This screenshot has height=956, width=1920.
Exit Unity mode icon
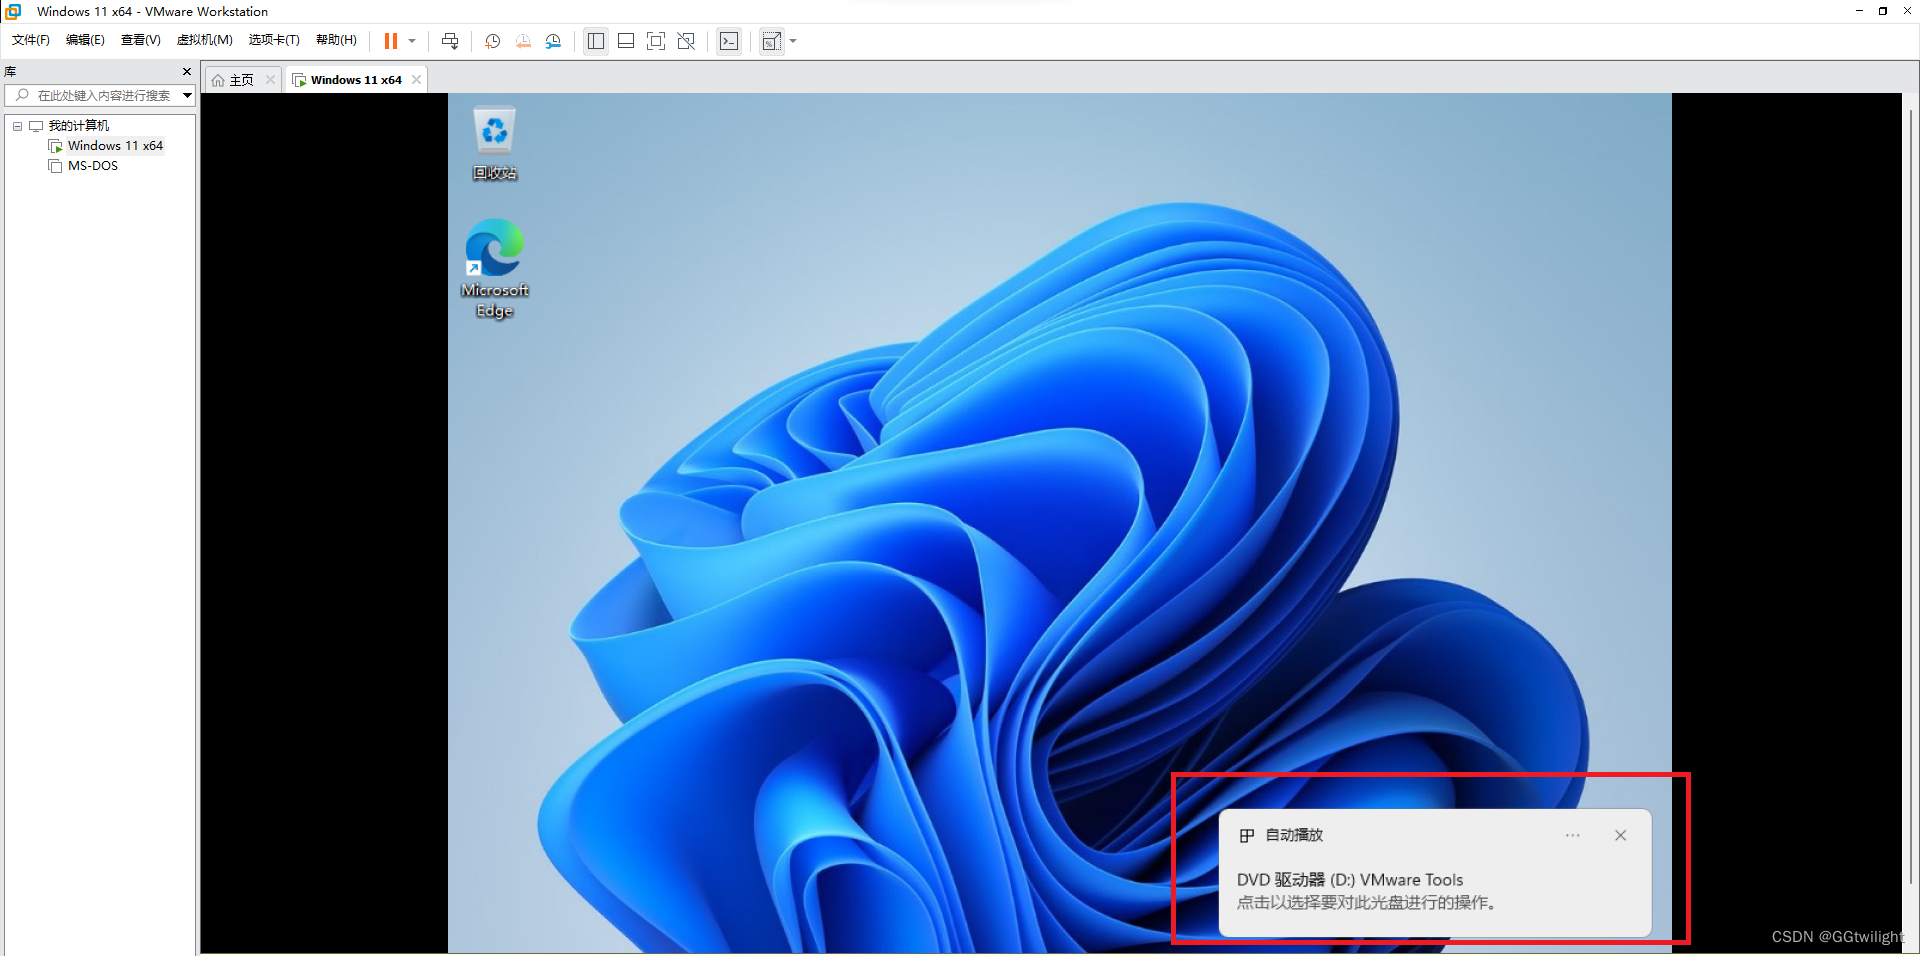(x=686, y=41)
